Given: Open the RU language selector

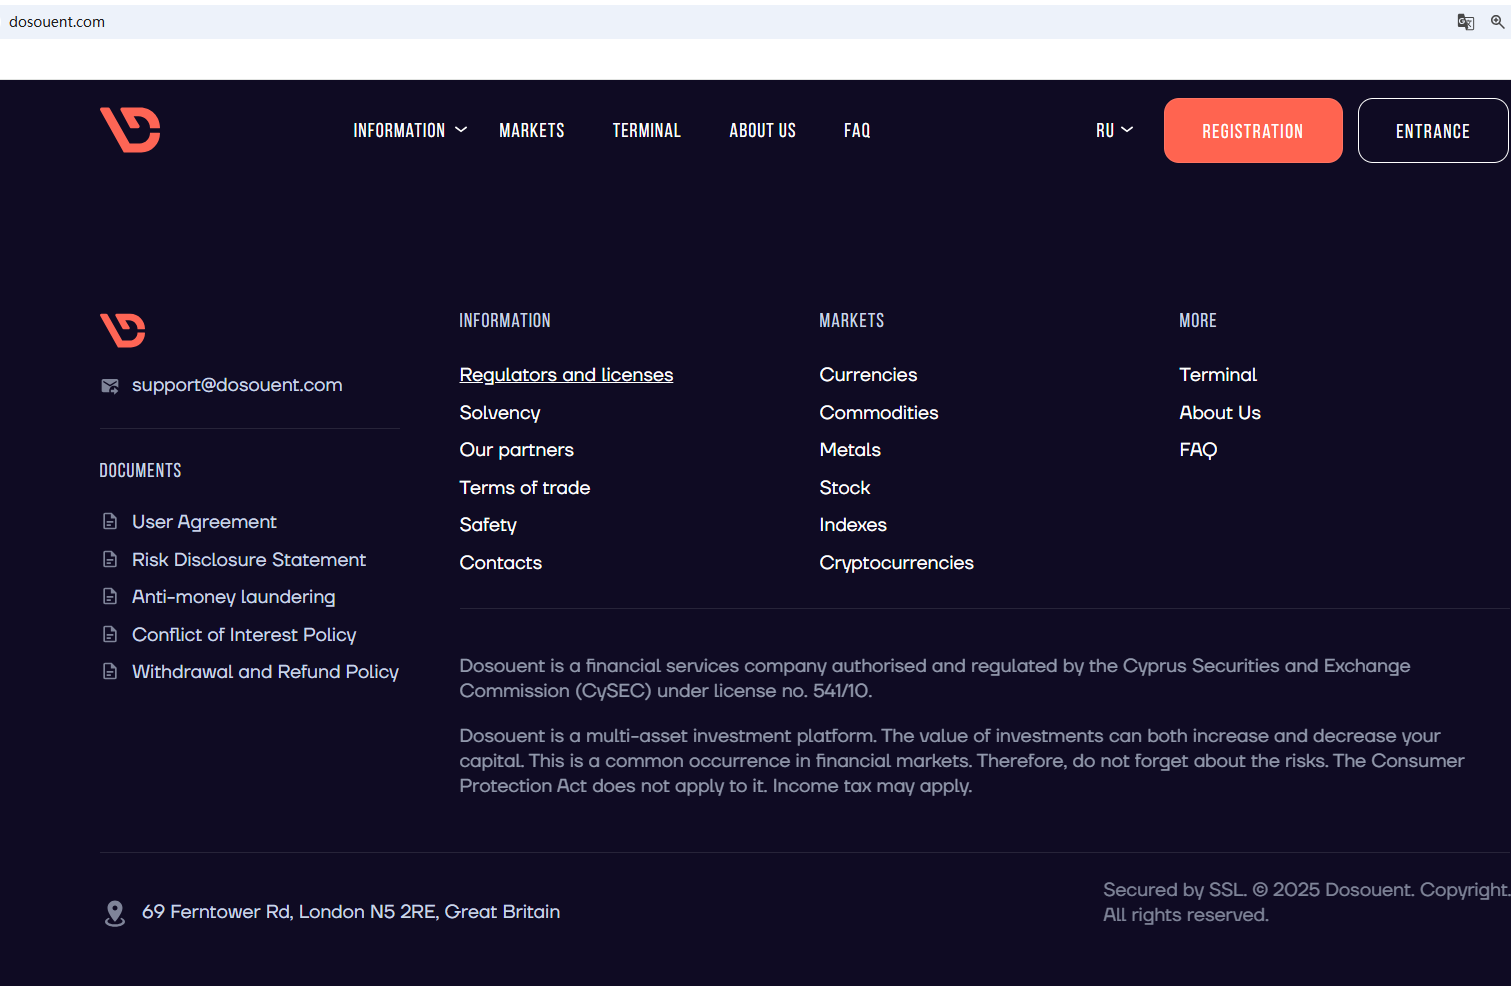Looking at the screenshot, I should pyautogui.click(x=1114, y=131).
